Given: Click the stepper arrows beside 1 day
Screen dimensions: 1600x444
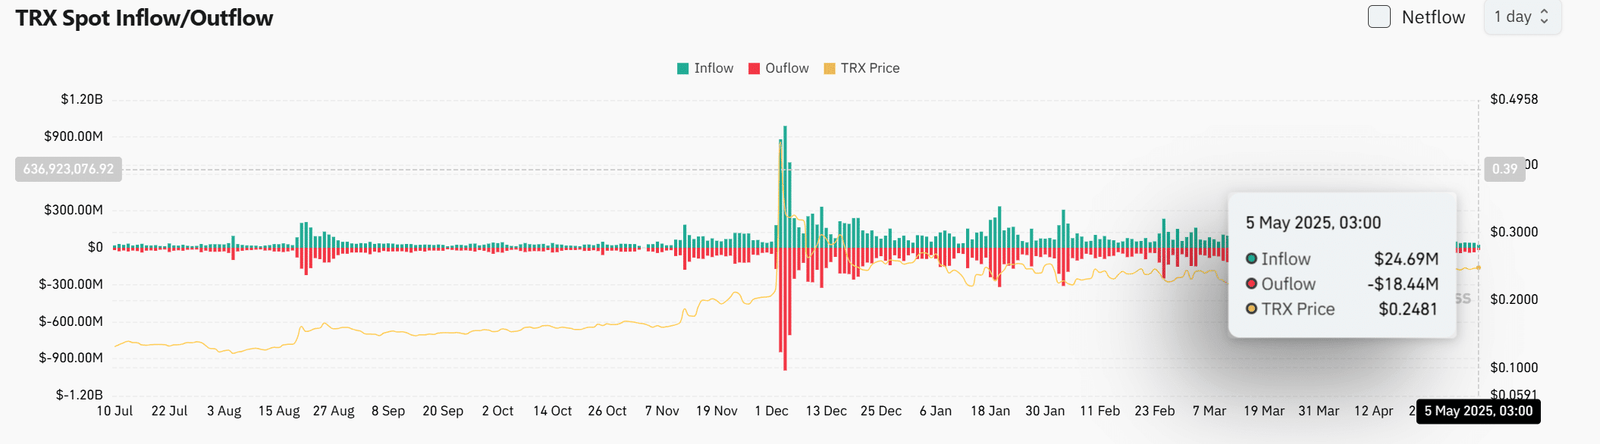Looking at the screenshot, I should coord(1544,17).
